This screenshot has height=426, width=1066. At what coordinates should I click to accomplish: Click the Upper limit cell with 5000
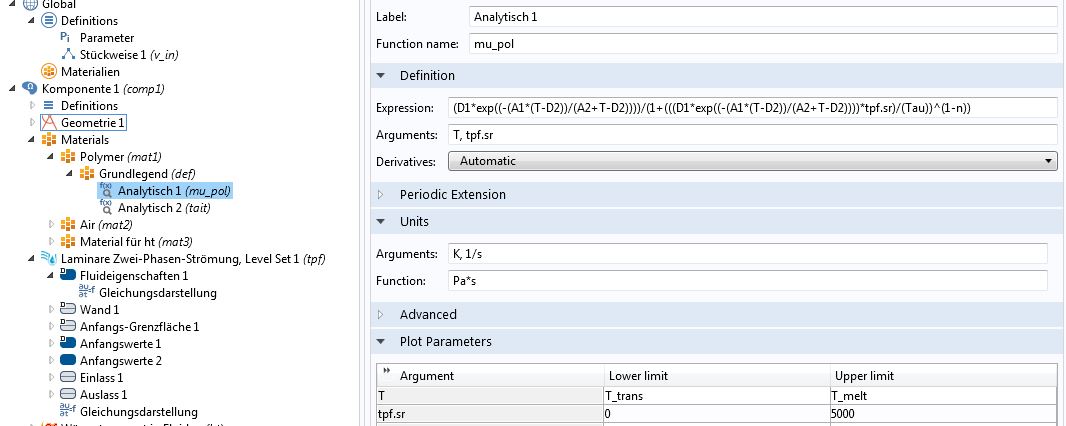pyautogui.click(x=942, y=413)
